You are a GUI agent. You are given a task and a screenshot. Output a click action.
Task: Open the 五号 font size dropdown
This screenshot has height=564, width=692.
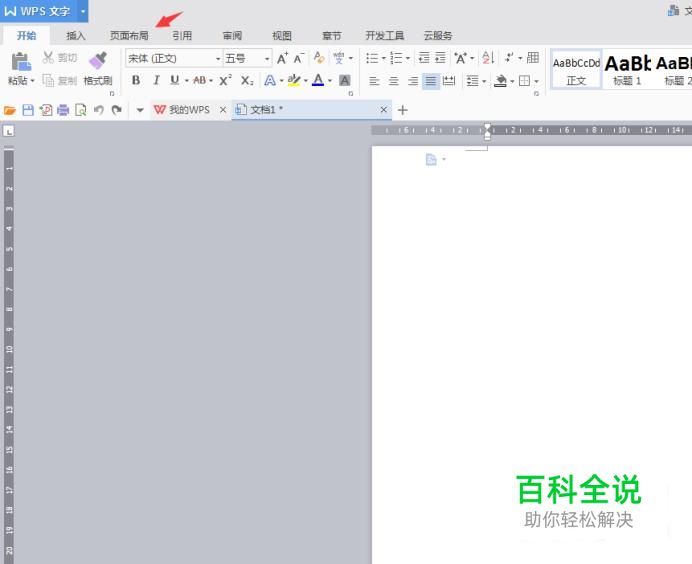pyautogui.click(x=267, y=58)
